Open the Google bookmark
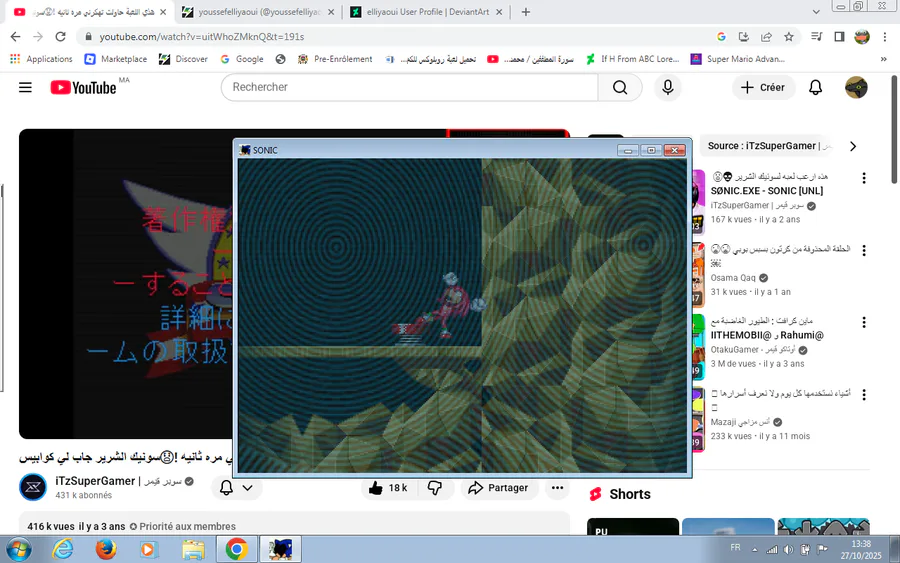 (242, 59)
